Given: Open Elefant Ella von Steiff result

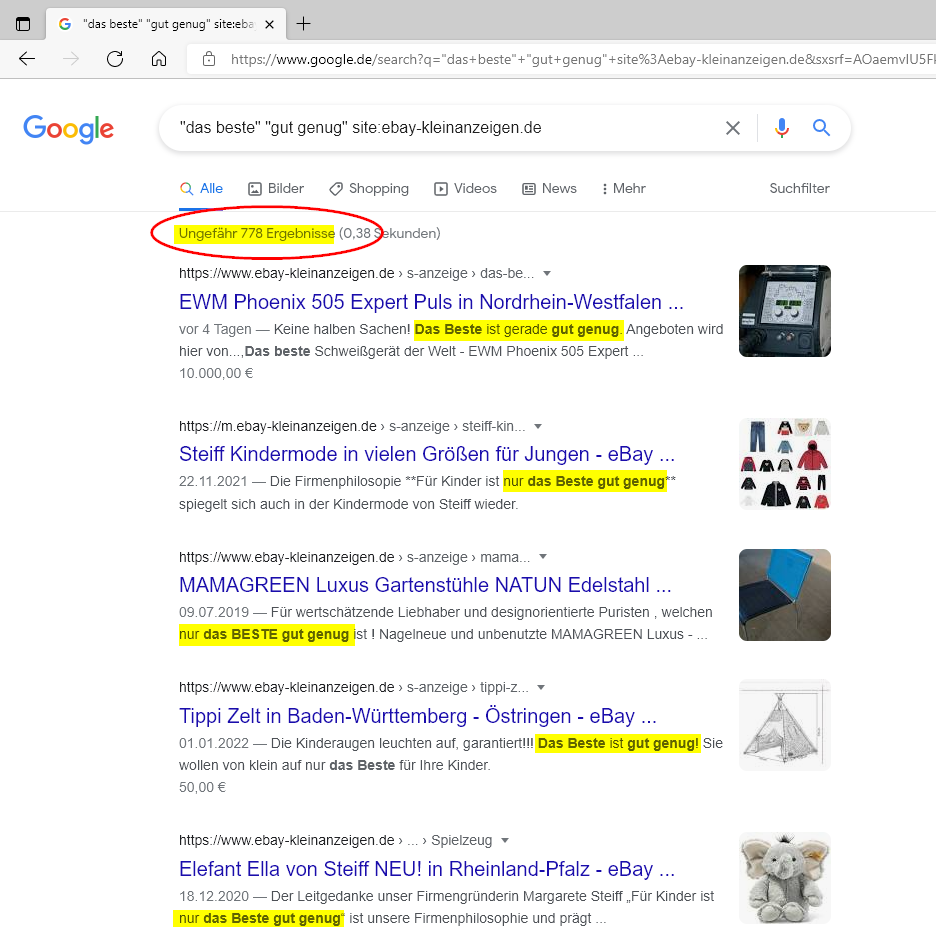Looking at the screenshot, I should (427, 869).
